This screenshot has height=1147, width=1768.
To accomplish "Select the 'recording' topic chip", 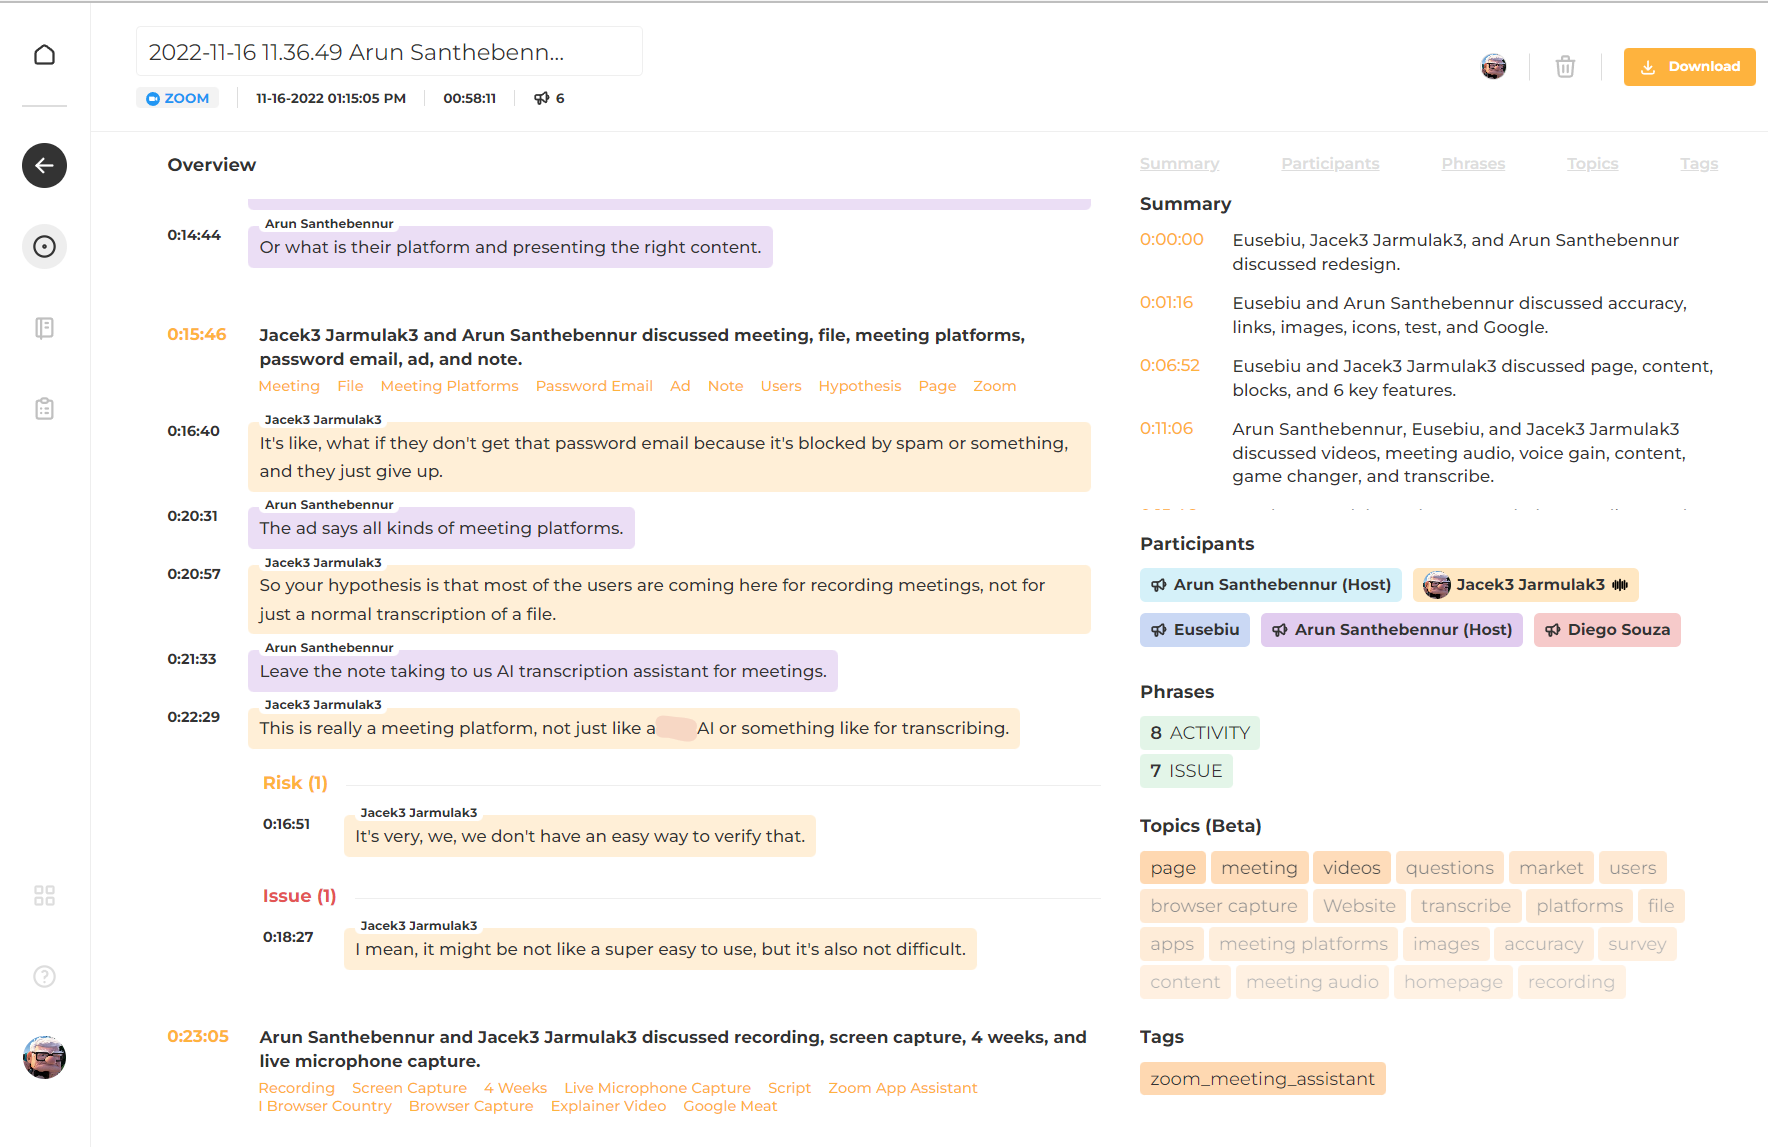I will pyautogui.click(x=1571, y=982).
